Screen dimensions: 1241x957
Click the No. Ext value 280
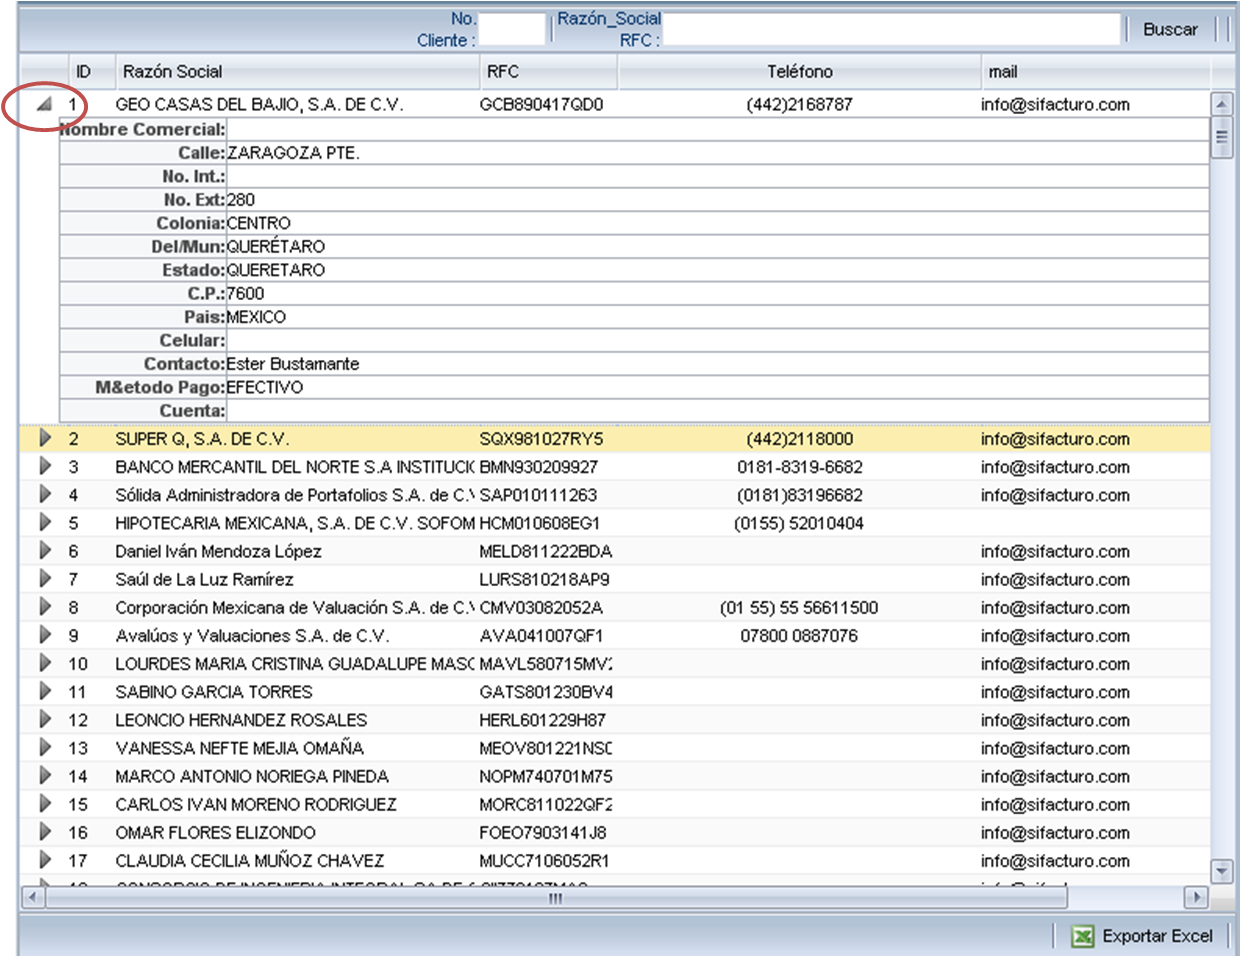tap(241, 200)
